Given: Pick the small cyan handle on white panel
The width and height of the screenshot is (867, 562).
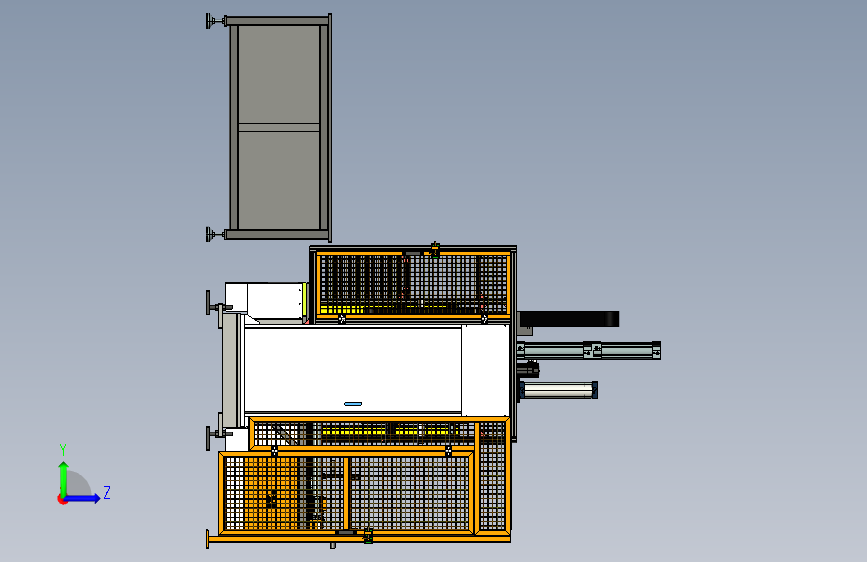Looking at the screenshot, I should (353, 404).
